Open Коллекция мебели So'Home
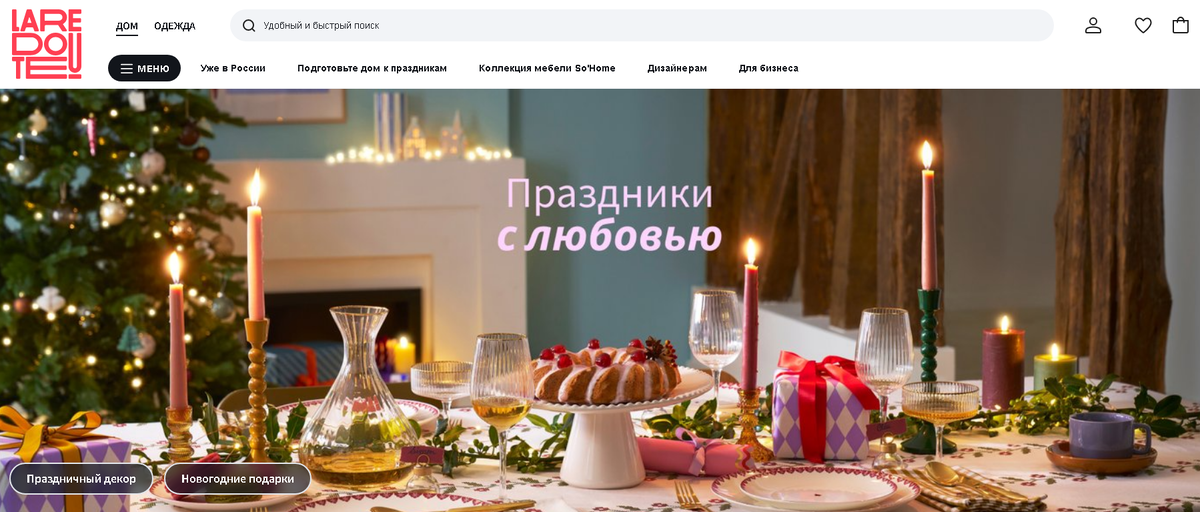 point(547,68)
